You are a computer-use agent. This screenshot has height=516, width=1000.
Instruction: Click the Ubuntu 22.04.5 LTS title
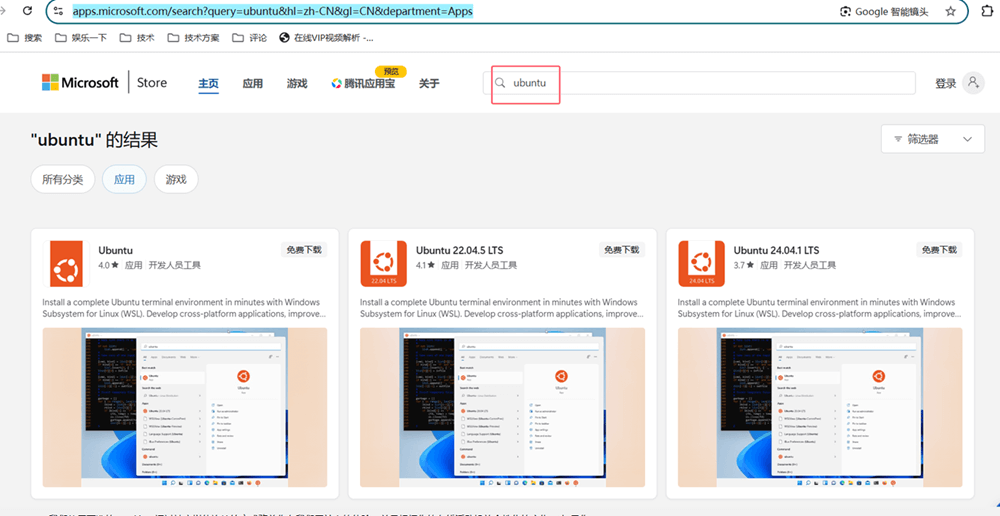click(x=459, y=250)
